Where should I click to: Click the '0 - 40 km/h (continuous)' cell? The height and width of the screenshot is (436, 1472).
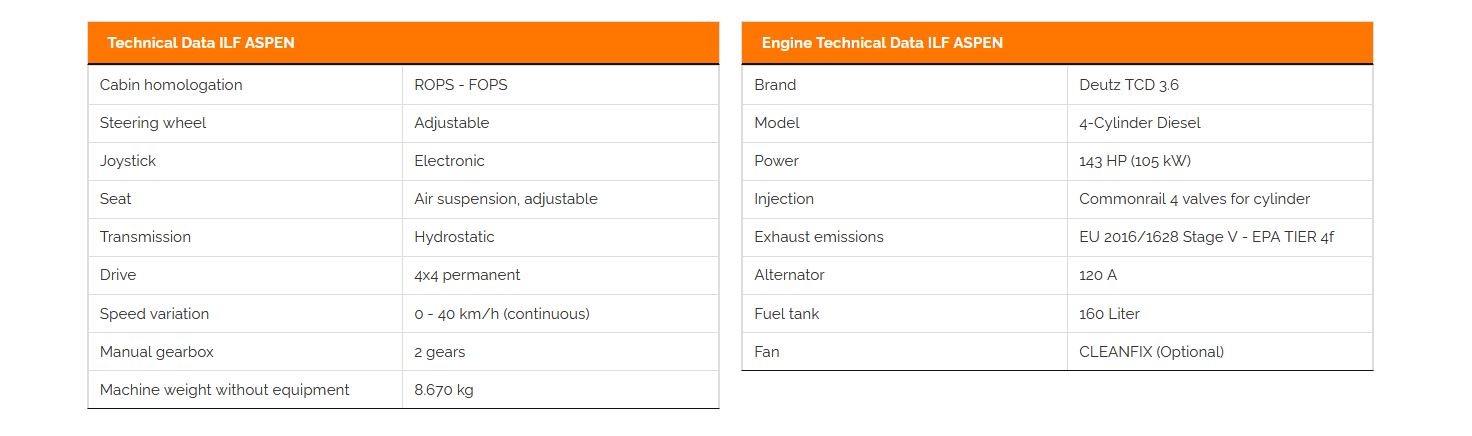[x=502, y=314]
